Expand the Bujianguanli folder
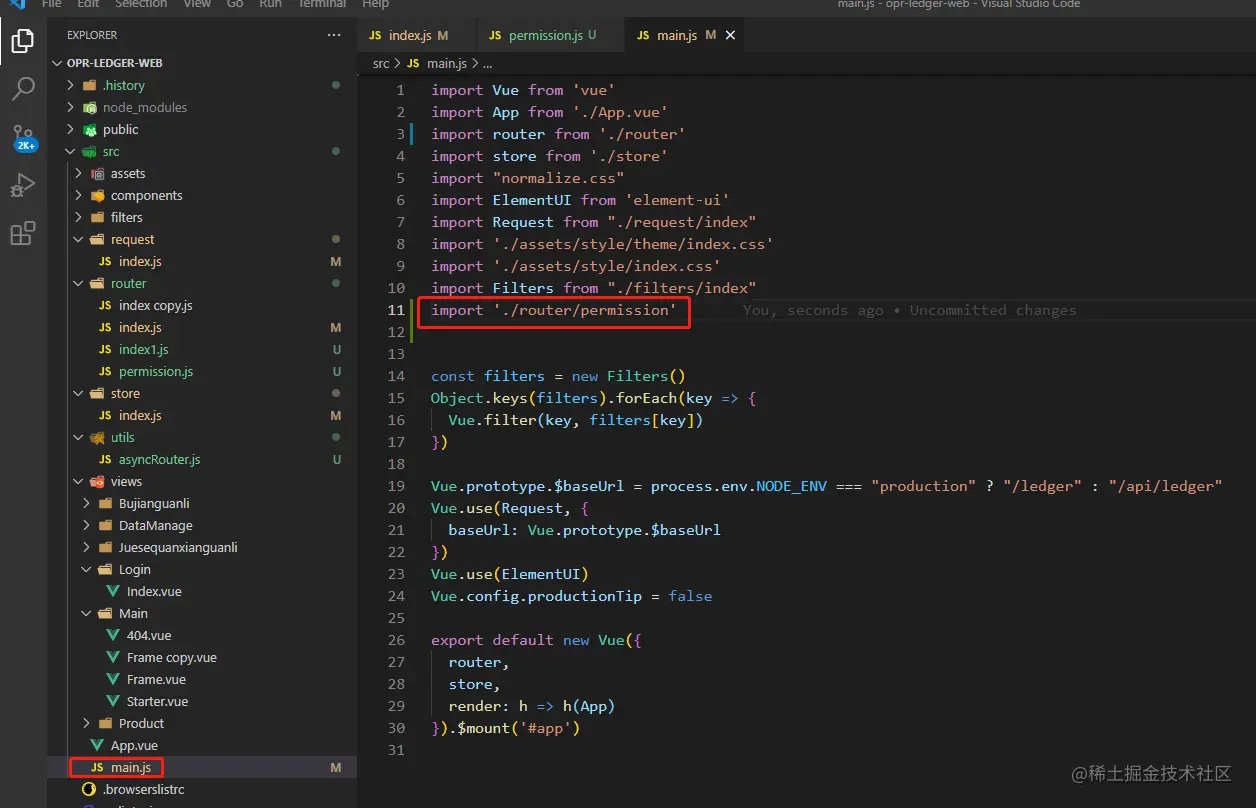This screenshot has height=808, width=1256. pyautogui.click(x=153, y=503)
